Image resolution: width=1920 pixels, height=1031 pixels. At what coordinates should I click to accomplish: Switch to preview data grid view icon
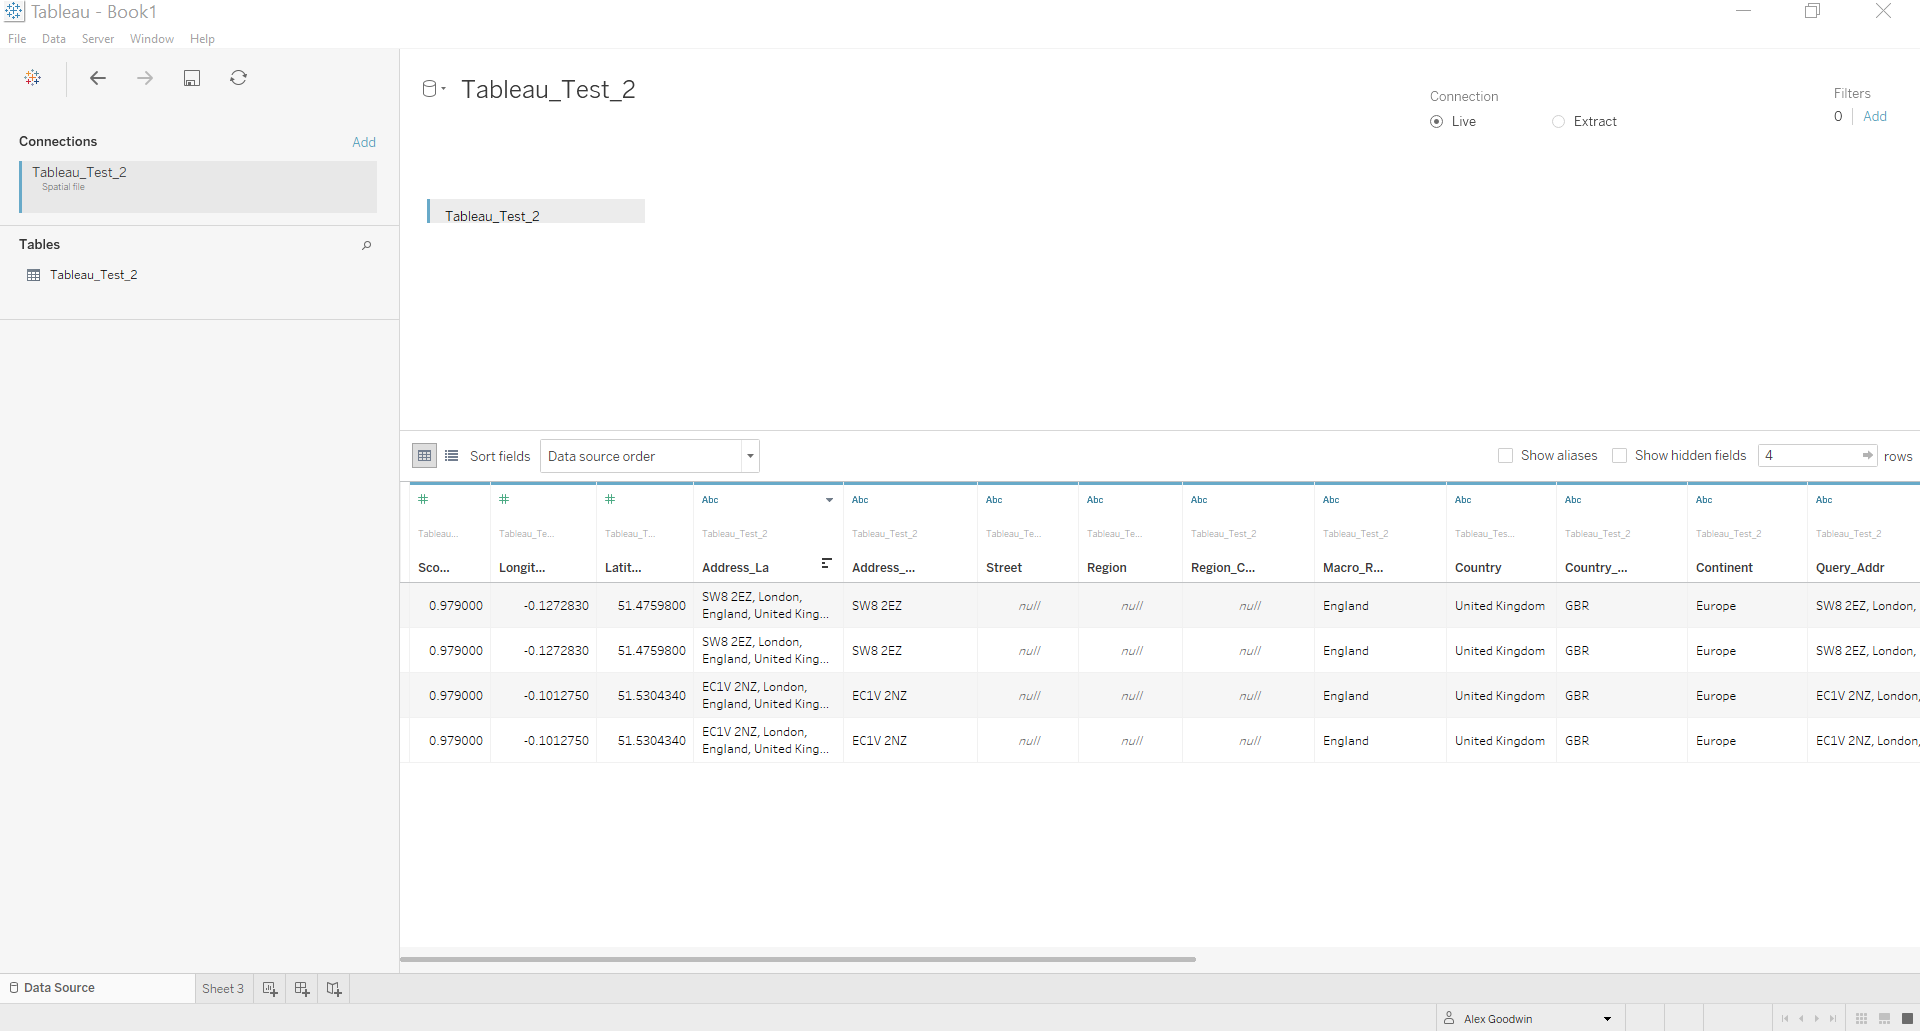(425, 456)
